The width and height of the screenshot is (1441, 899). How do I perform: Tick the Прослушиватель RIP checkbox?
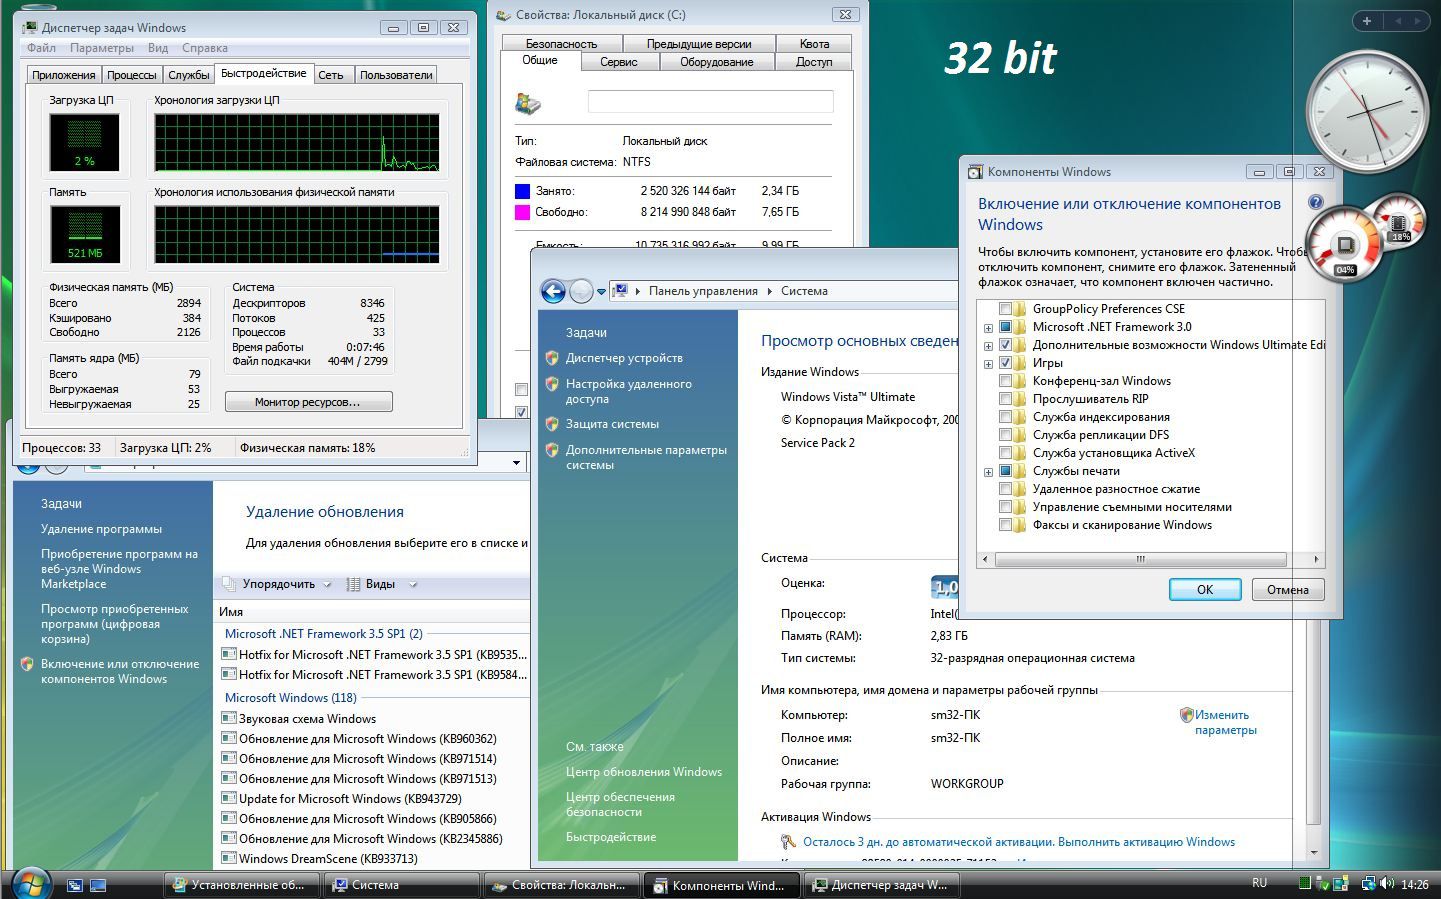[1005, 399]
